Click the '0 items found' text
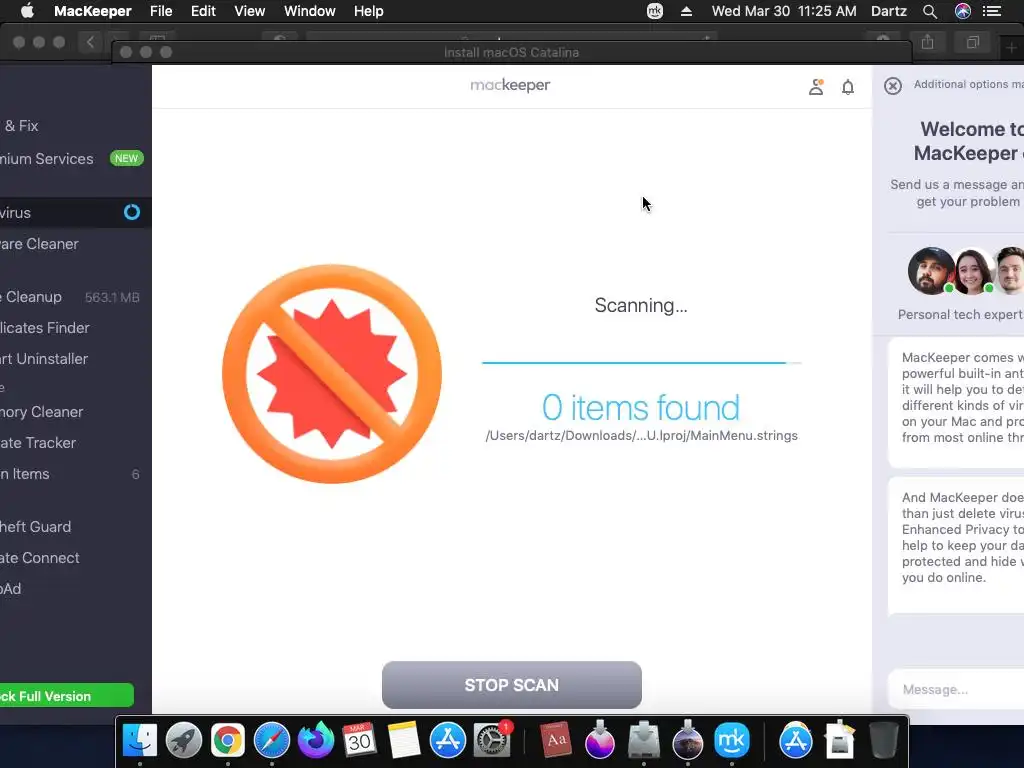The height and width of the screenshot is (768, 1024). tap(641, 407)
